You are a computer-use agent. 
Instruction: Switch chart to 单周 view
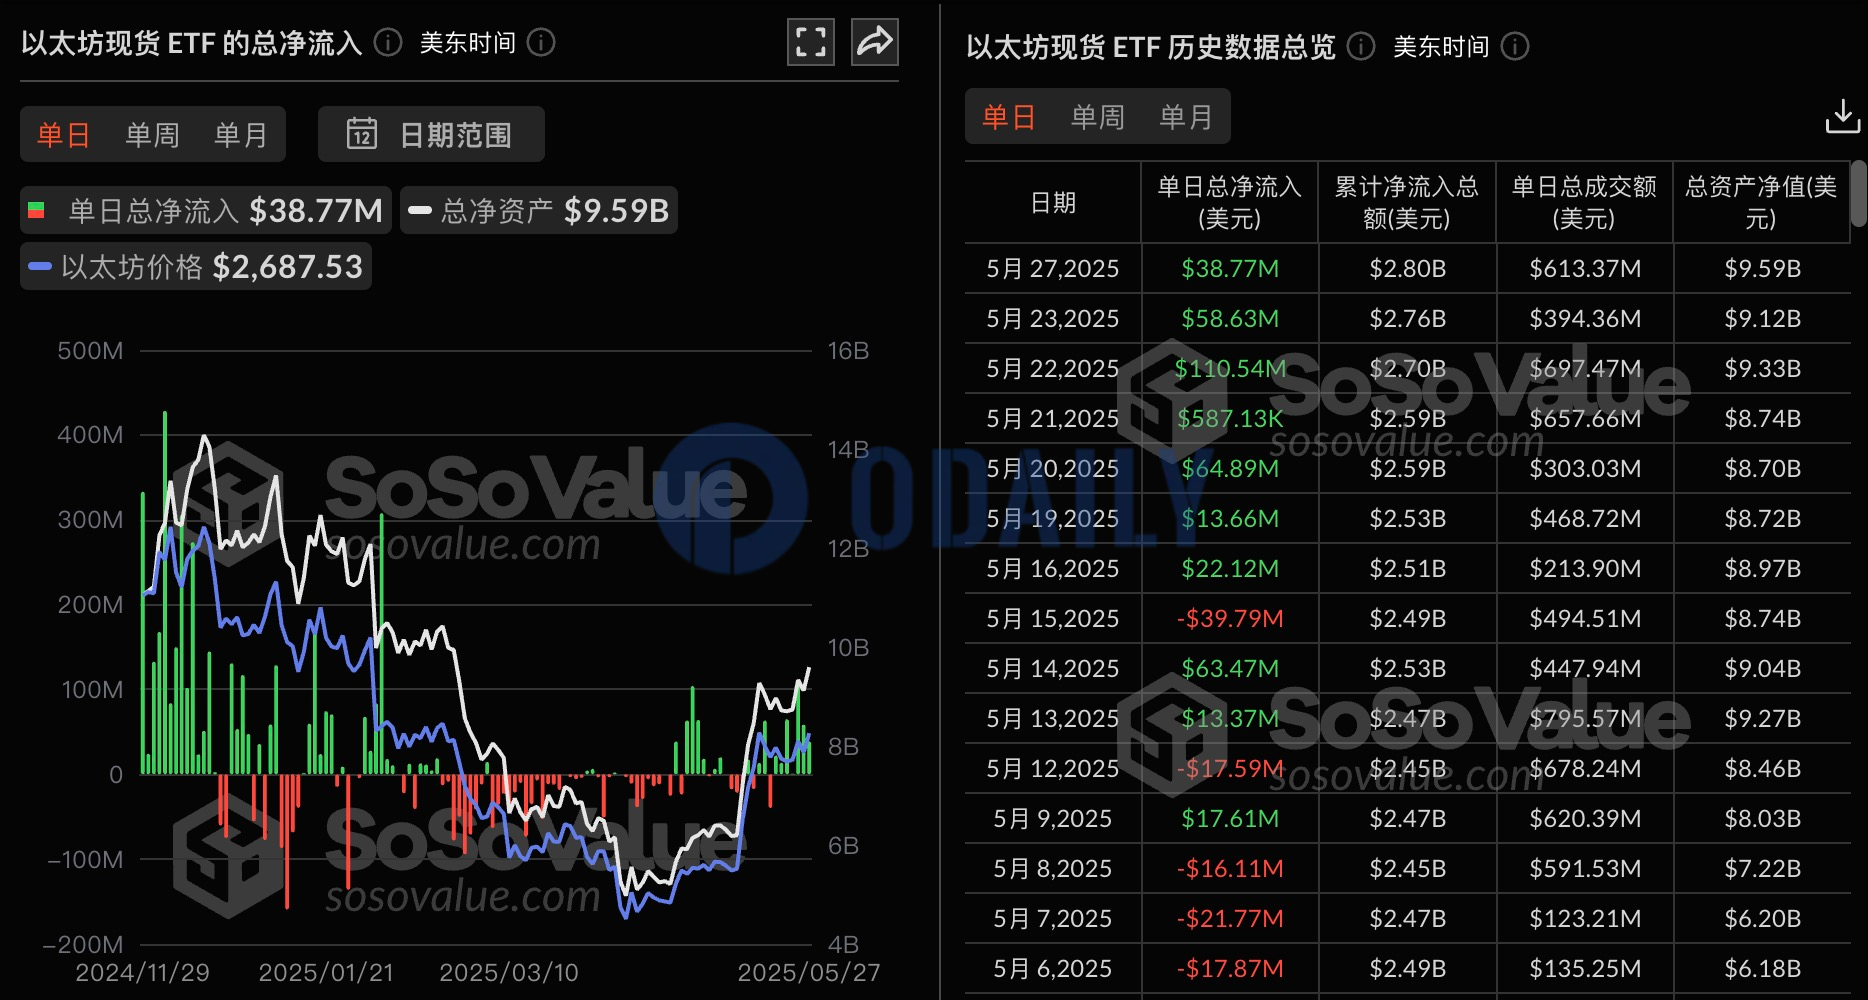coord(152,134)
